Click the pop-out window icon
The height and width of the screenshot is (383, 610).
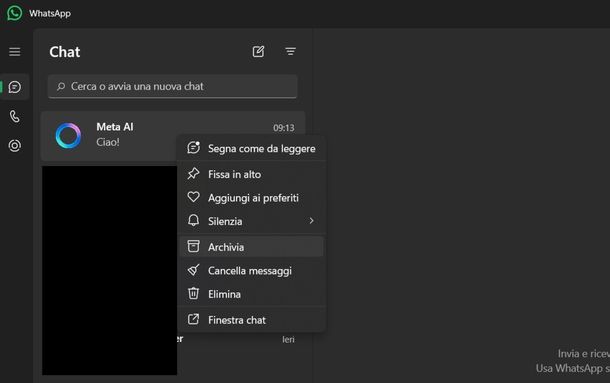click(193, 319)
